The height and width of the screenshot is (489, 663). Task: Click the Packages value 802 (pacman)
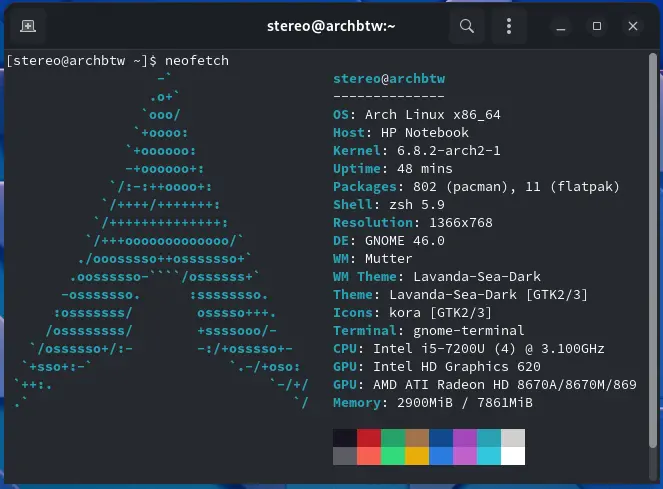(461, 187)
